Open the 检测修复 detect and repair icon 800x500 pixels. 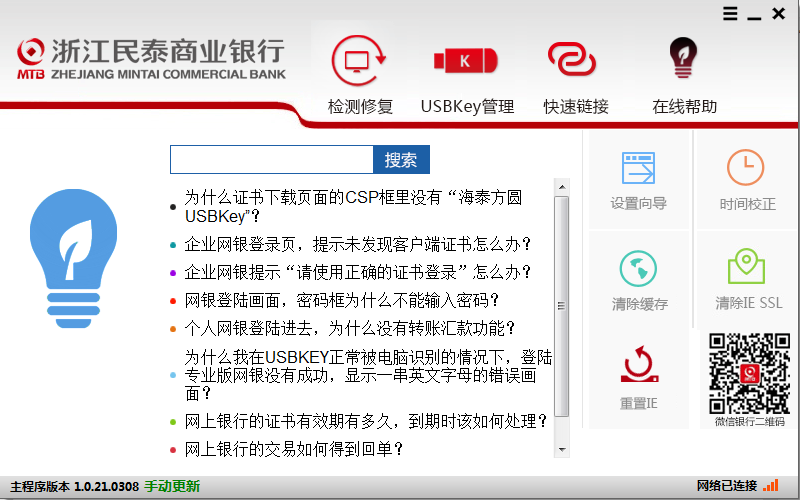pos(359,61)
